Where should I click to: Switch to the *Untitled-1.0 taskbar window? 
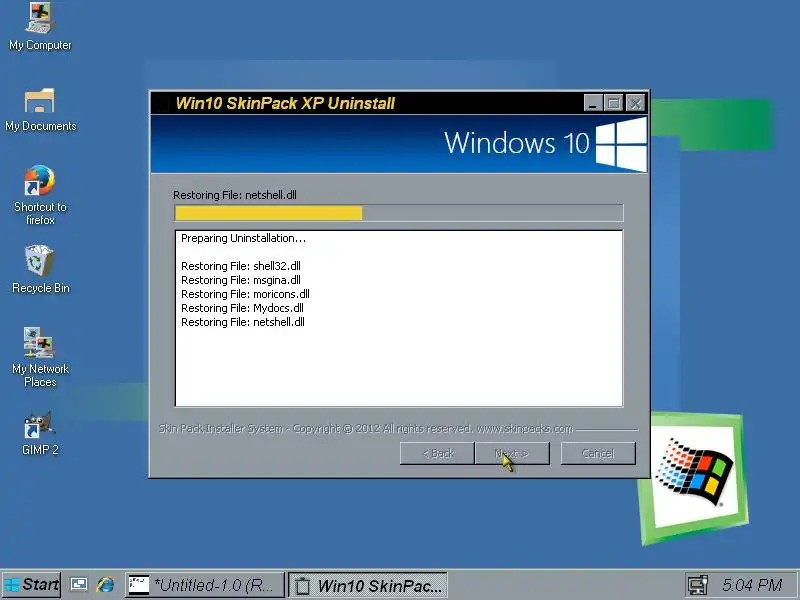pos(205,585)
